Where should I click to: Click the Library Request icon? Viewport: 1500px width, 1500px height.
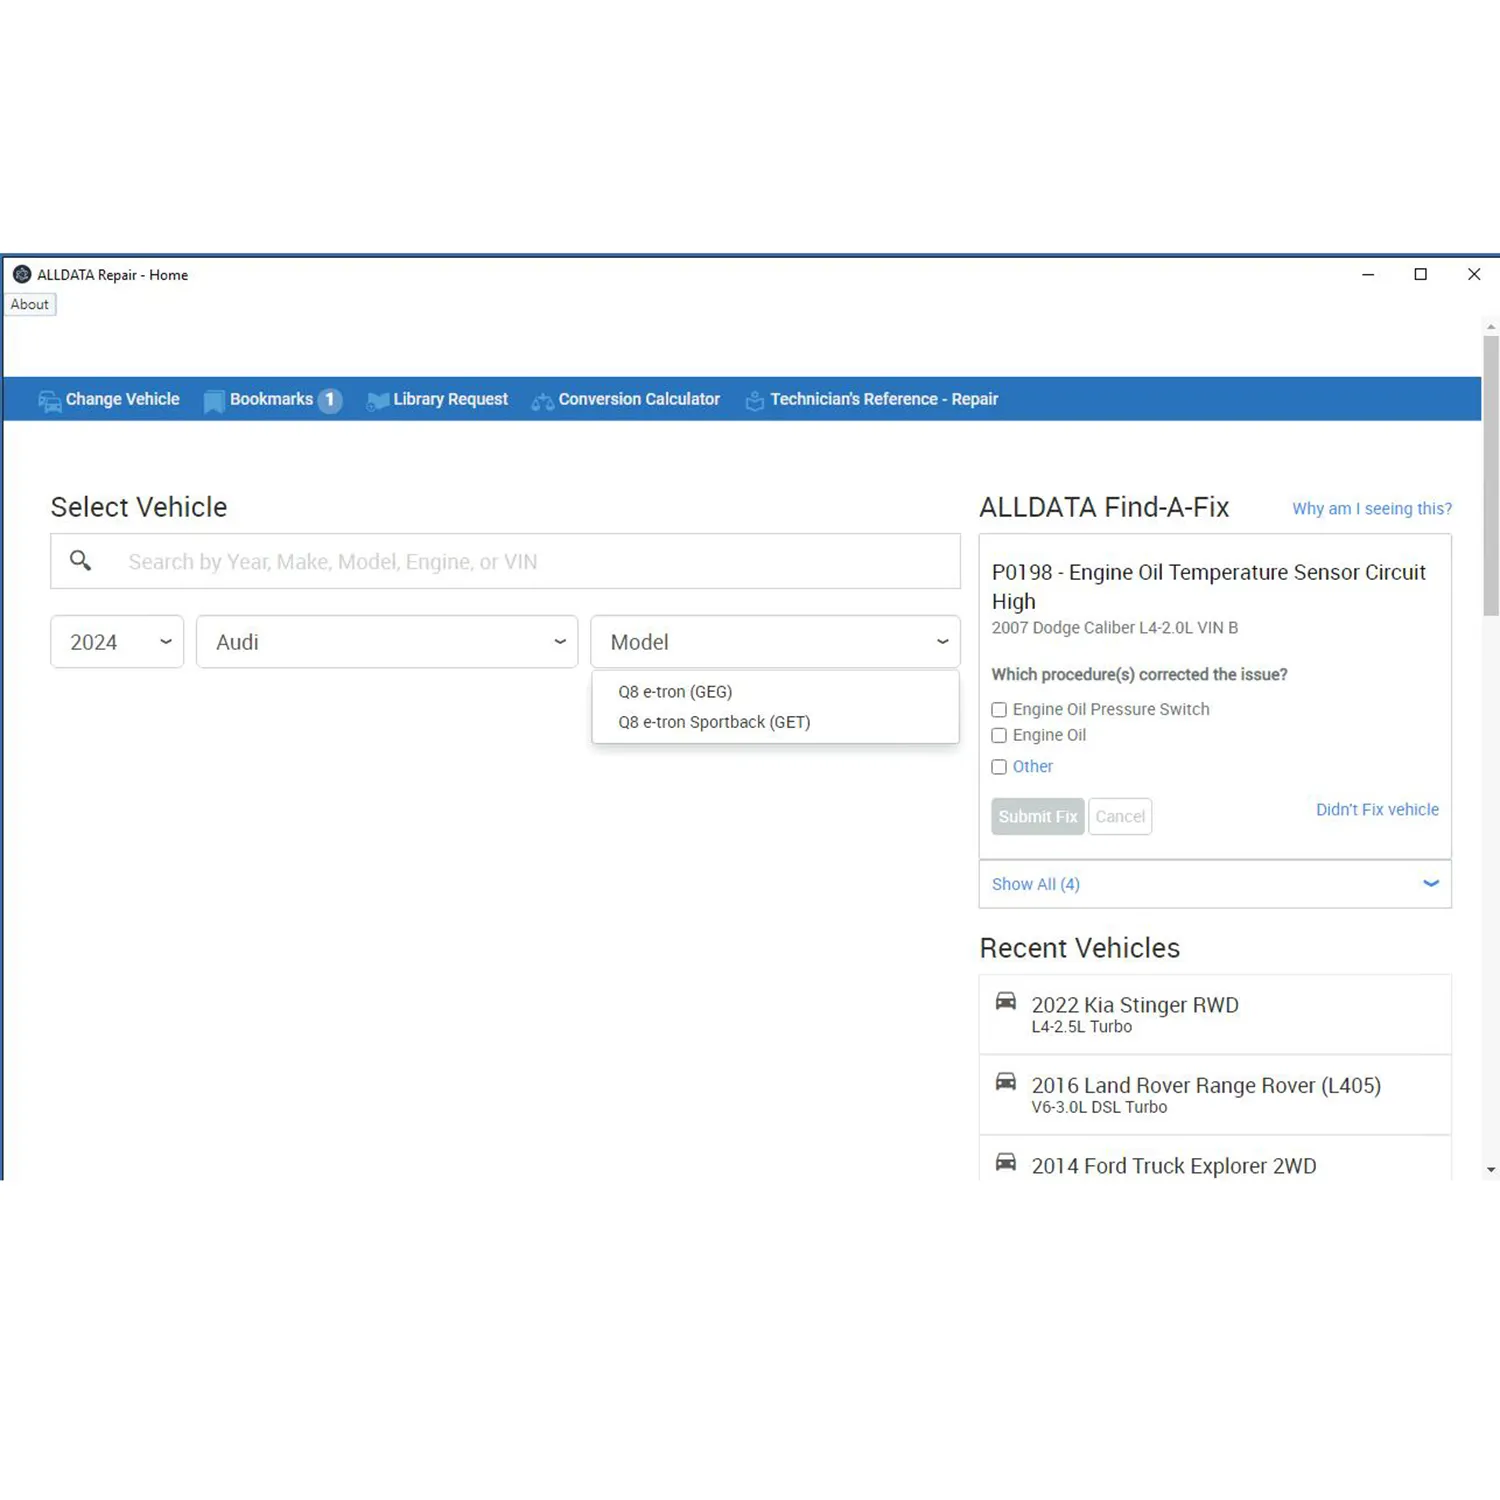[x=377, y=401]
